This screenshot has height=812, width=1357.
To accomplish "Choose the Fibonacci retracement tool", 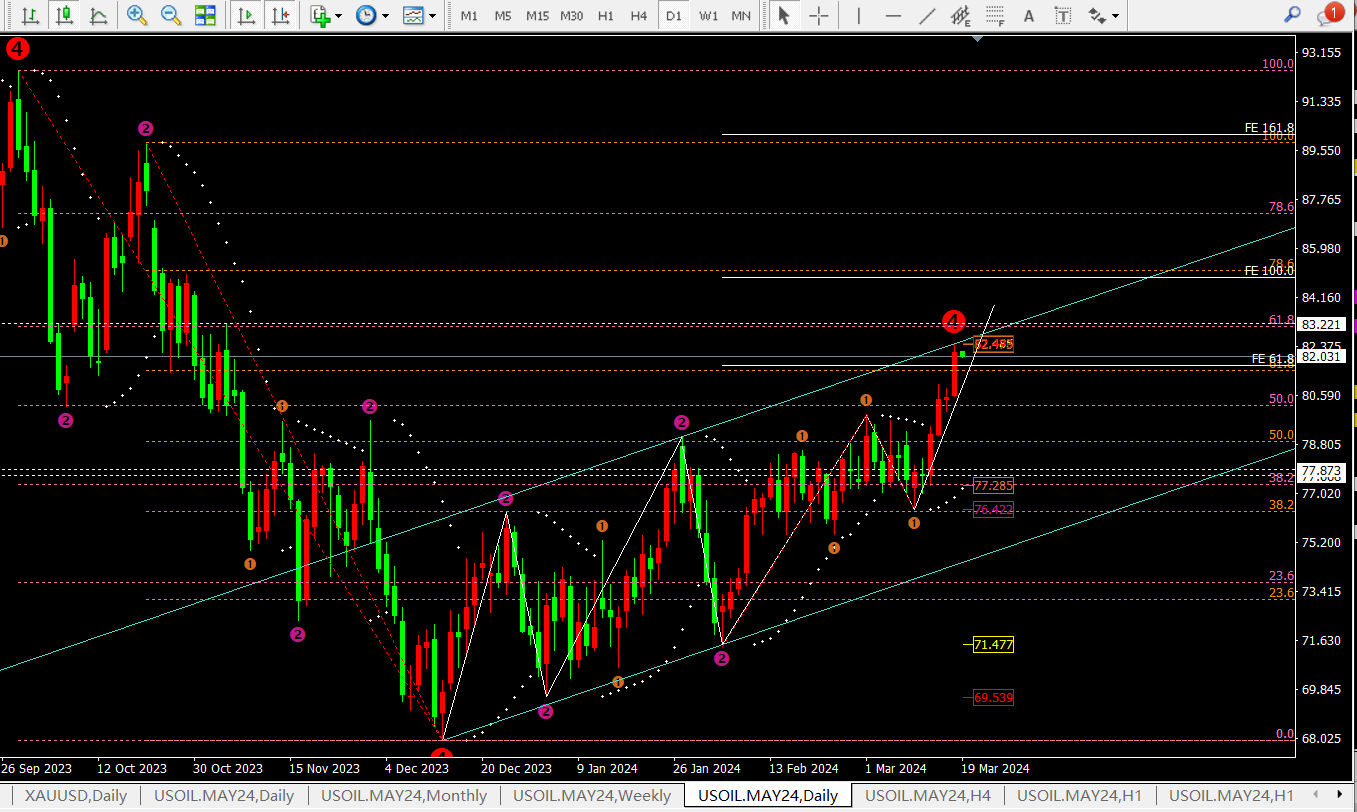I will click(995, 15).
